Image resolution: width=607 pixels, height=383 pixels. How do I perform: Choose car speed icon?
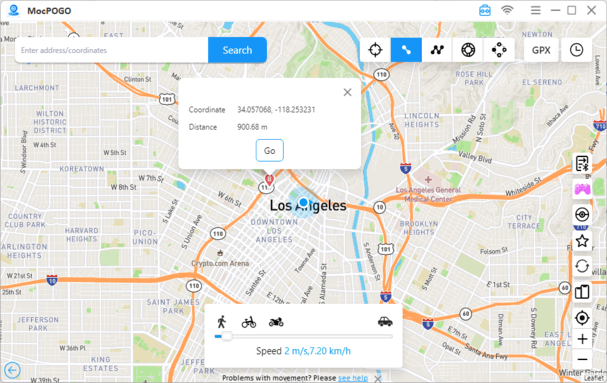tap(385, 321)
